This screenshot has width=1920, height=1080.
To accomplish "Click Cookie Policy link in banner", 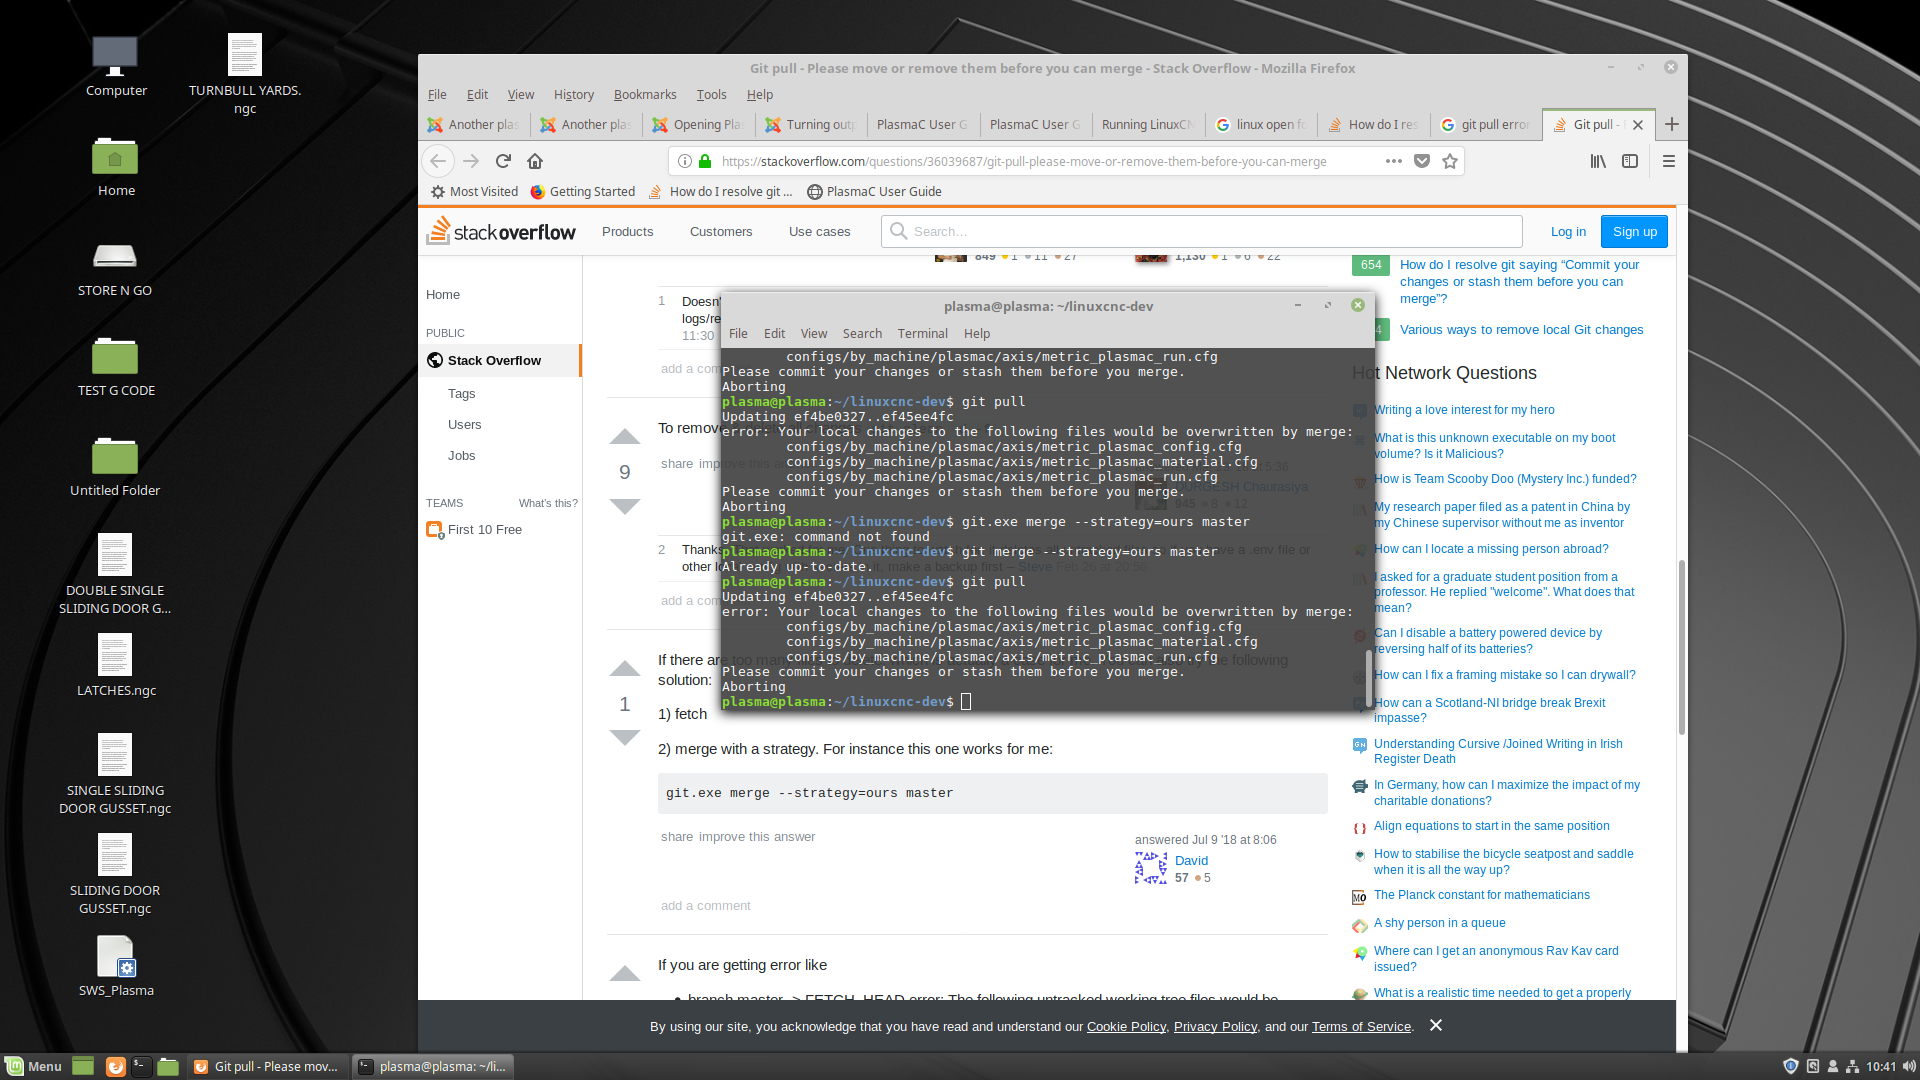I will pyautogui.click(x=1126, y=1026).
